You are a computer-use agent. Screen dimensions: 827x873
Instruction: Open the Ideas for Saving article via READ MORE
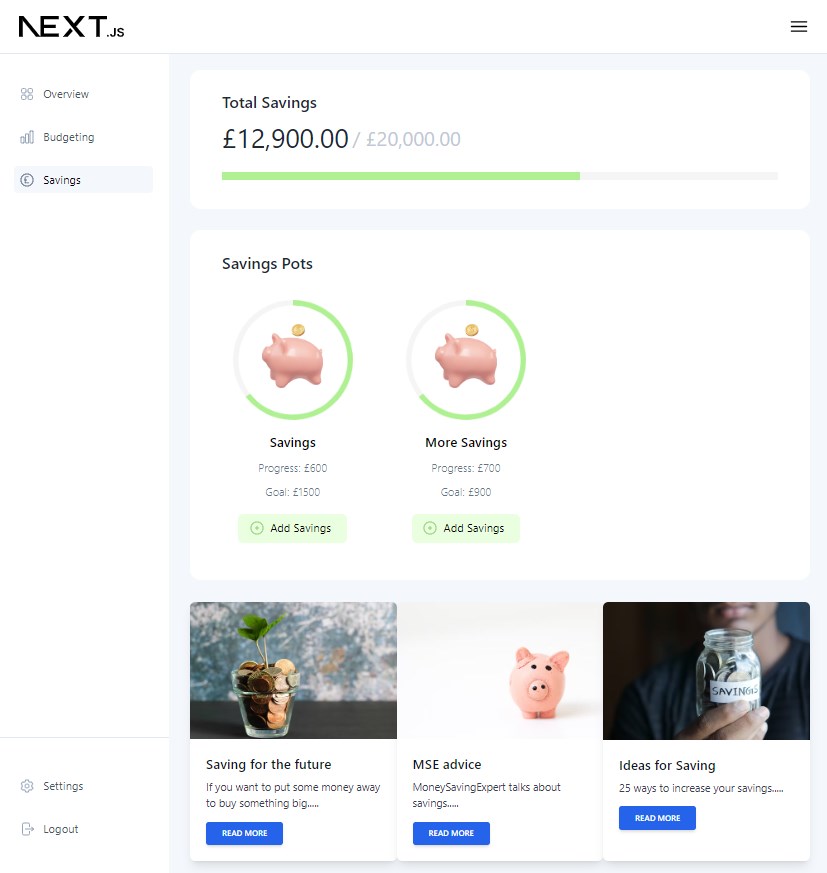click(x=657, y=818)
